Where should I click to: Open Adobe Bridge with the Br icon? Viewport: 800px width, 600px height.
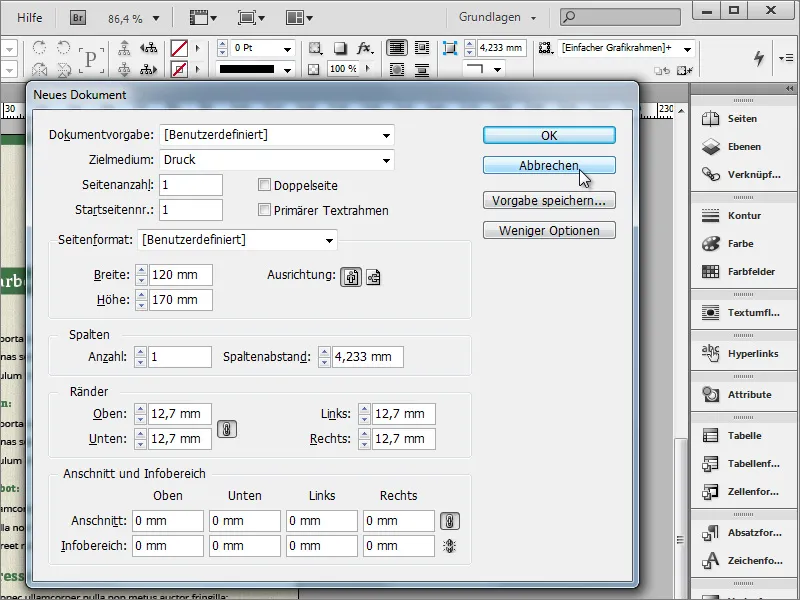coord(78,18)
